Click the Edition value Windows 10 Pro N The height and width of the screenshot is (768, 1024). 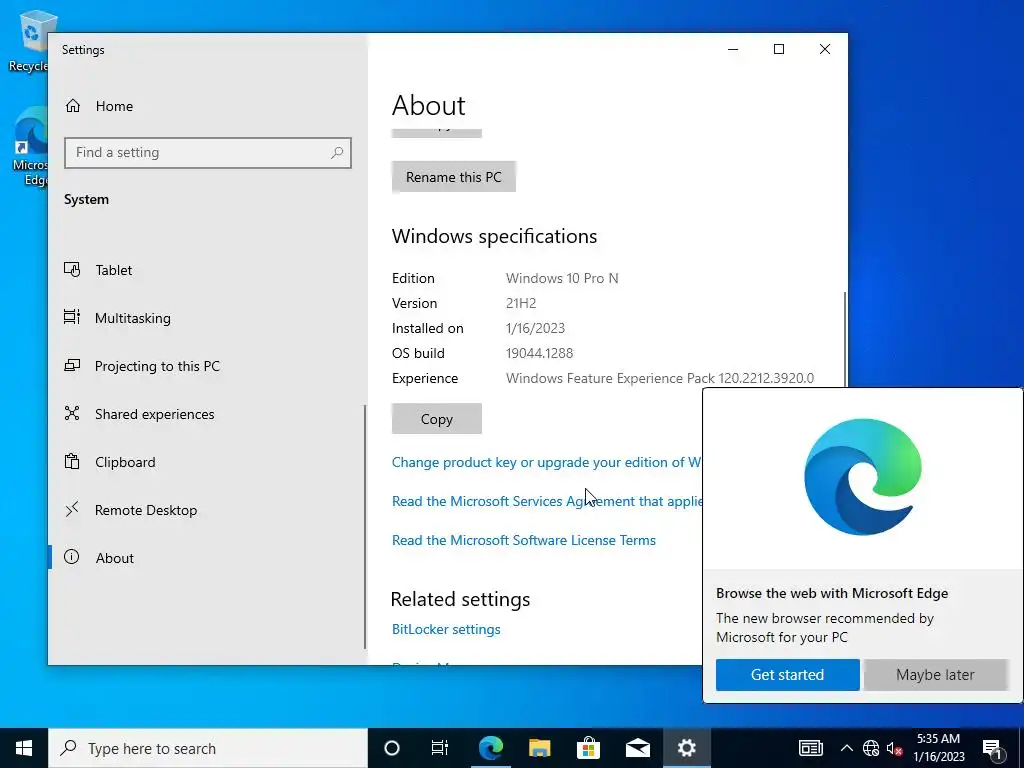[562, 278]
